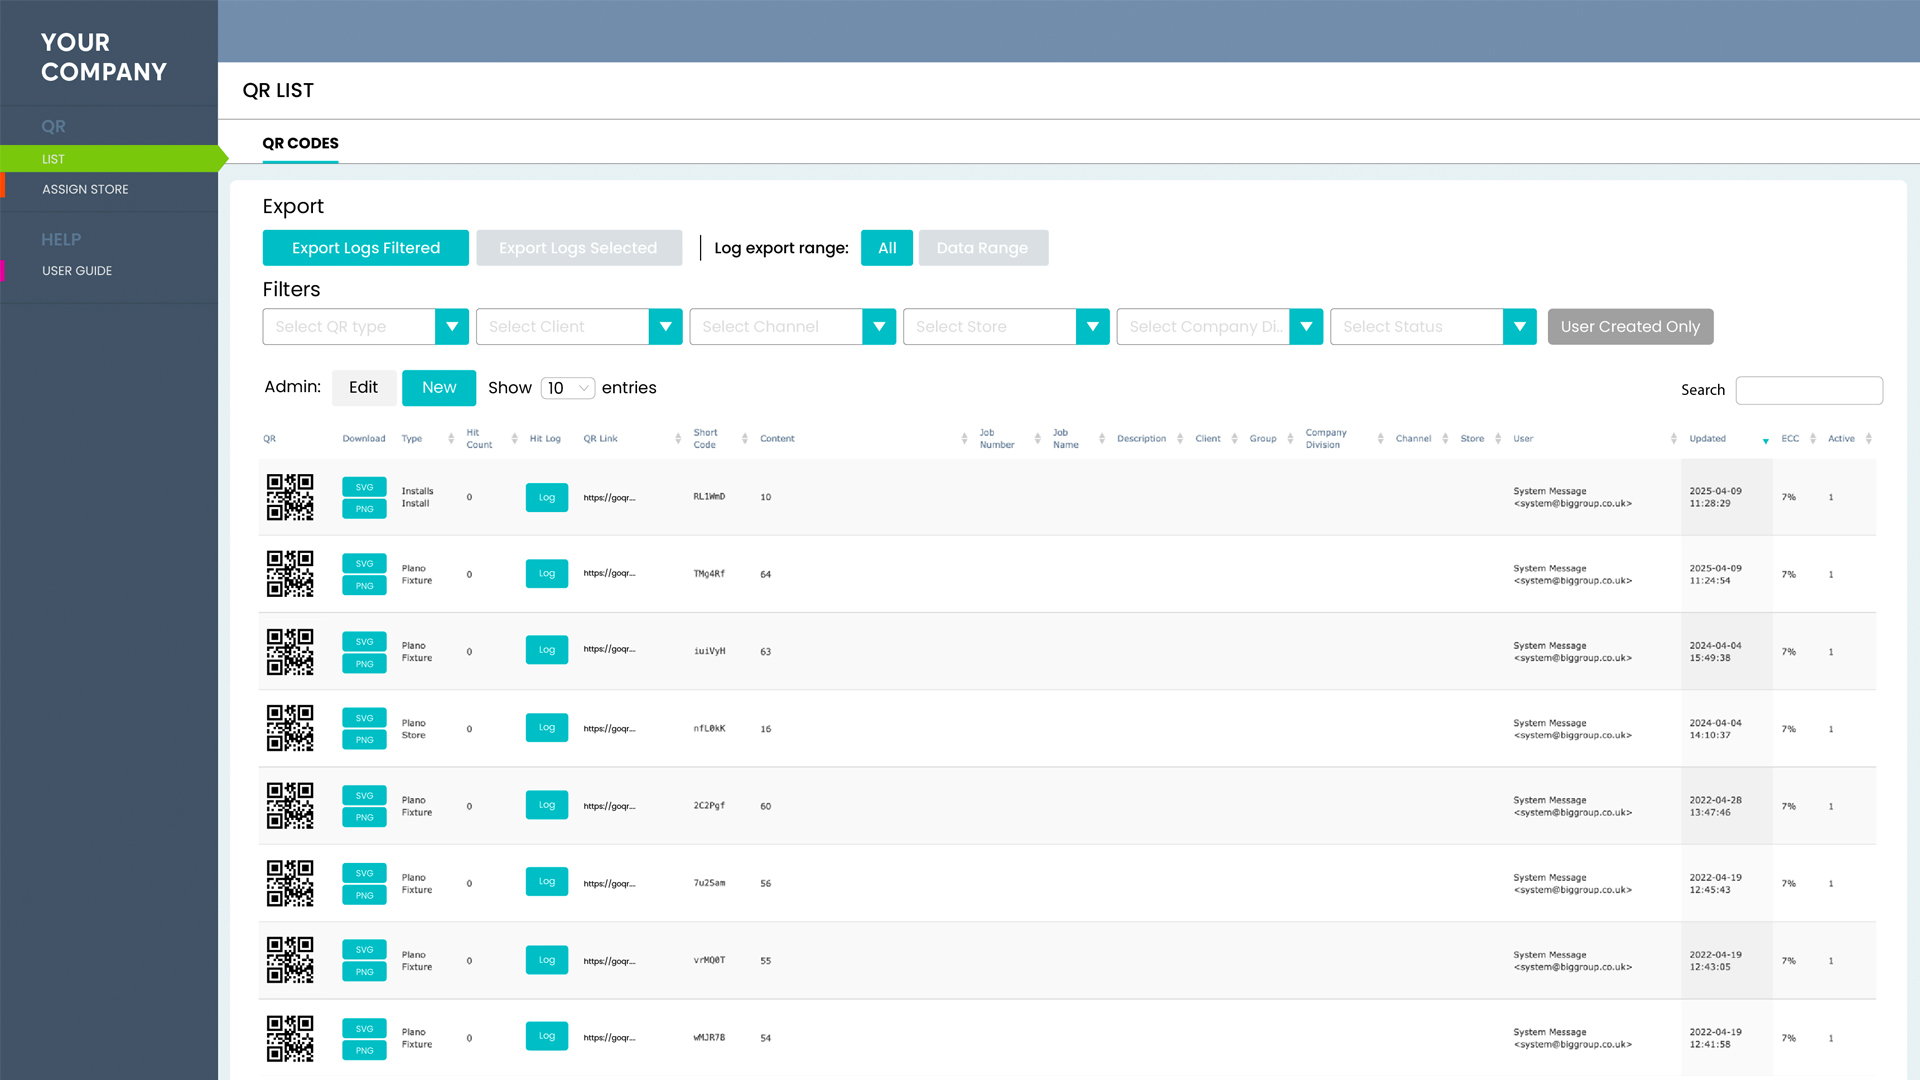Screen dimensions: 1920x1080
Task: Open hit Log for short code nfL0kK
Action: click(547, 728)
